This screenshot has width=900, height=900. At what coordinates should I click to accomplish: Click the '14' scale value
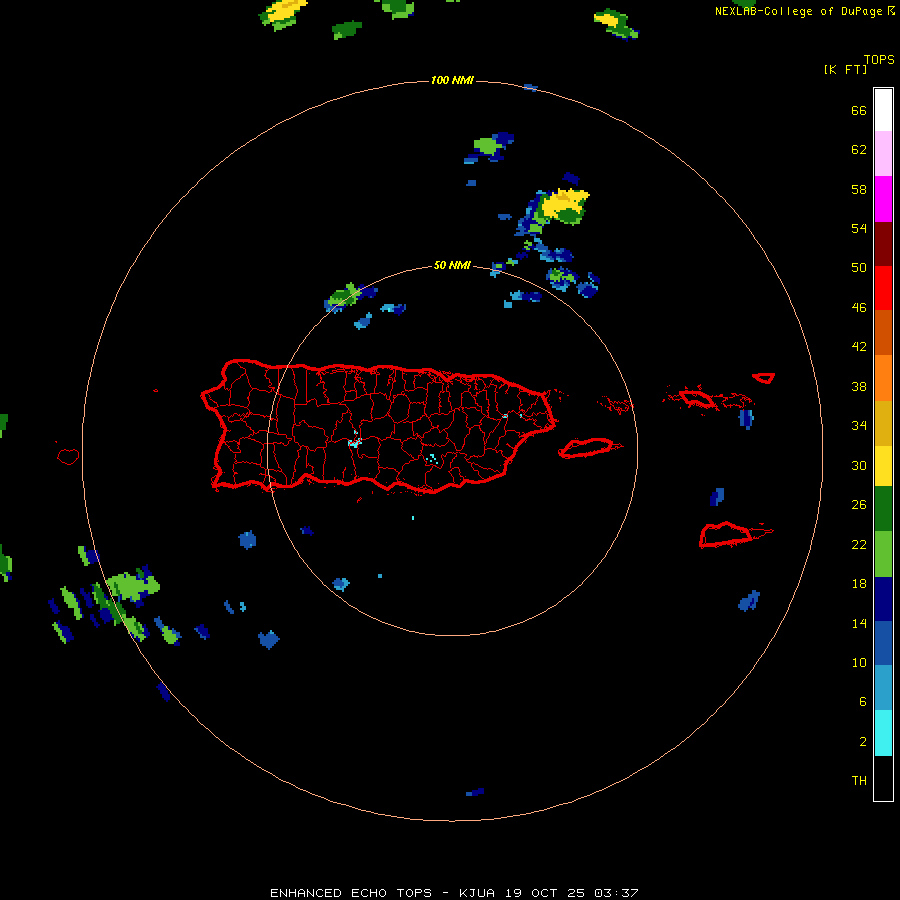(859, 623)
